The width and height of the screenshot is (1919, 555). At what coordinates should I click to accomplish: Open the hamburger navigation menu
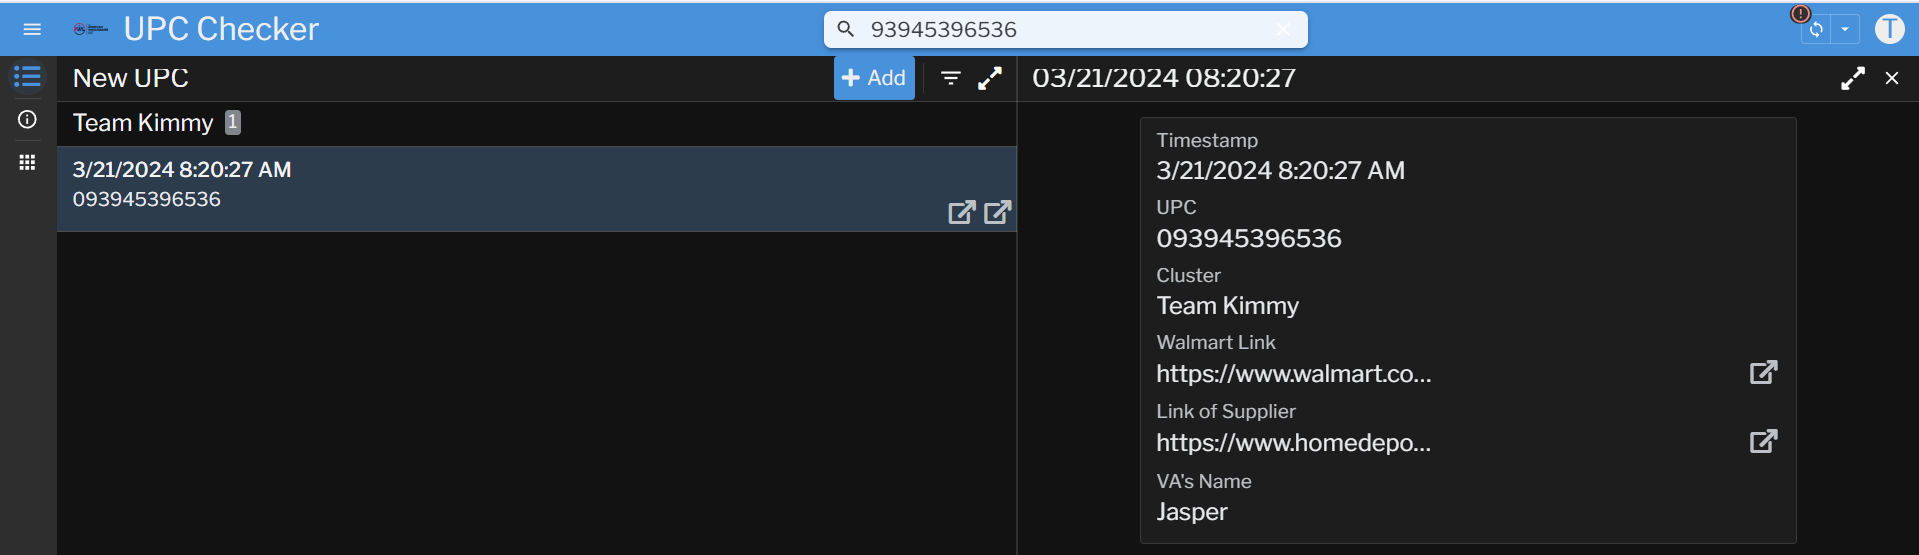tap(32, 29)
